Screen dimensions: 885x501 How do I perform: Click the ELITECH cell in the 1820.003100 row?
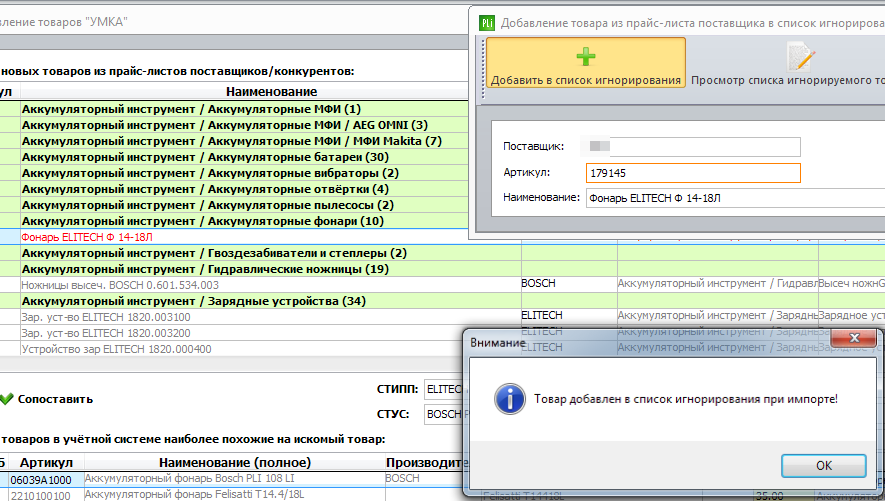coord(569,315)
